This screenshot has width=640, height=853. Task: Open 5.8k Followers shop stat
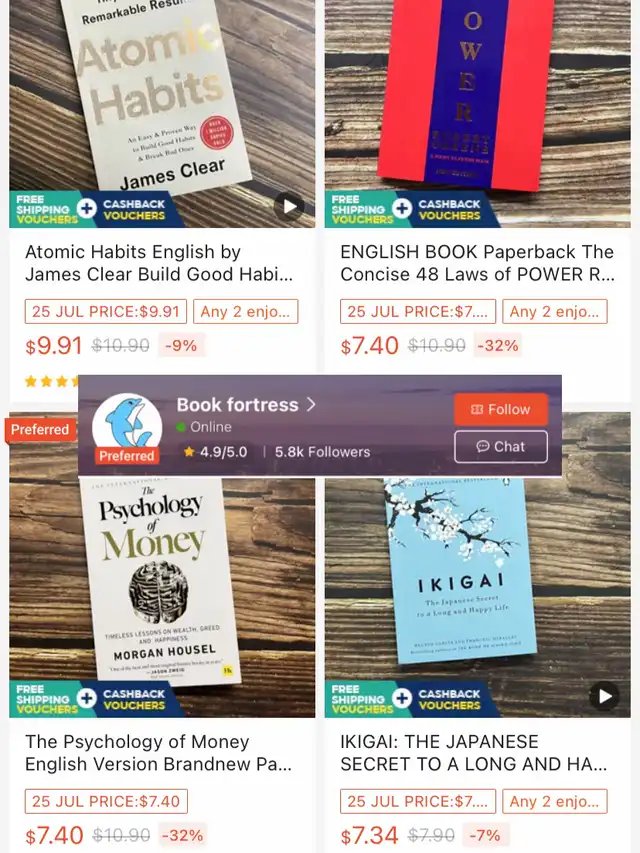click(x=322, y=452)
